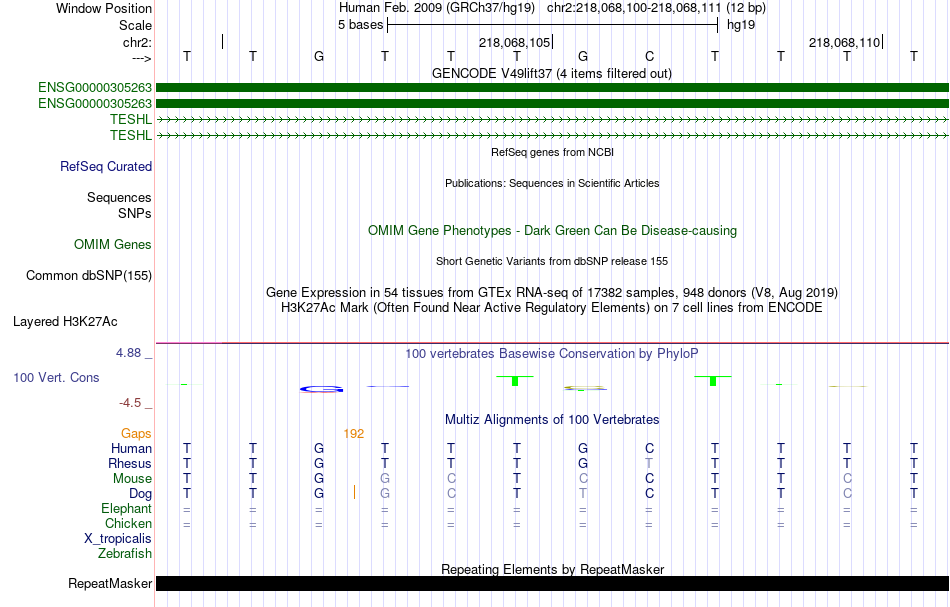Select the Human species label

click(x=131, y=448)
